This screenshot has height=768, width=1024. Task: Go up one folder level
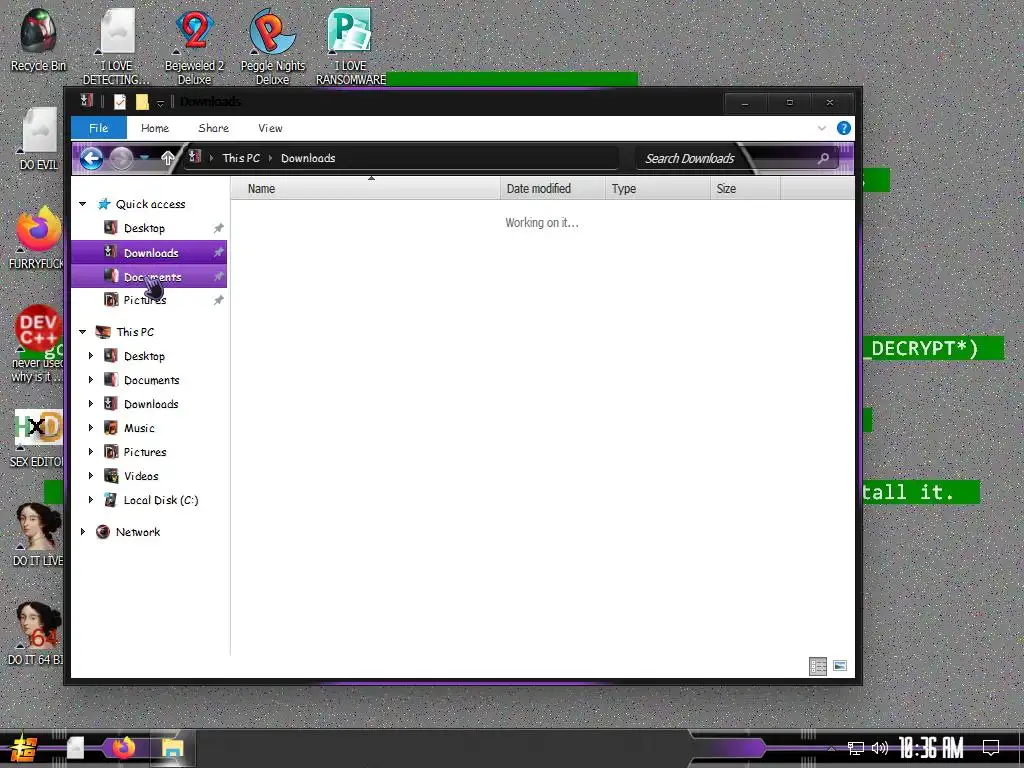168,158
